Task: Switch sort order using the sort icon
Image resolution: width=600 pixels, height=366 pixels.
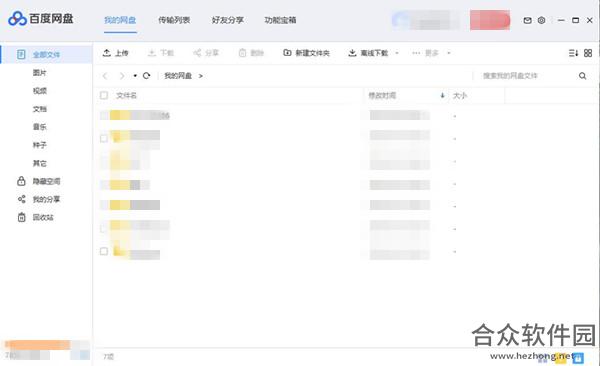Action: click(x=573, y=53)
